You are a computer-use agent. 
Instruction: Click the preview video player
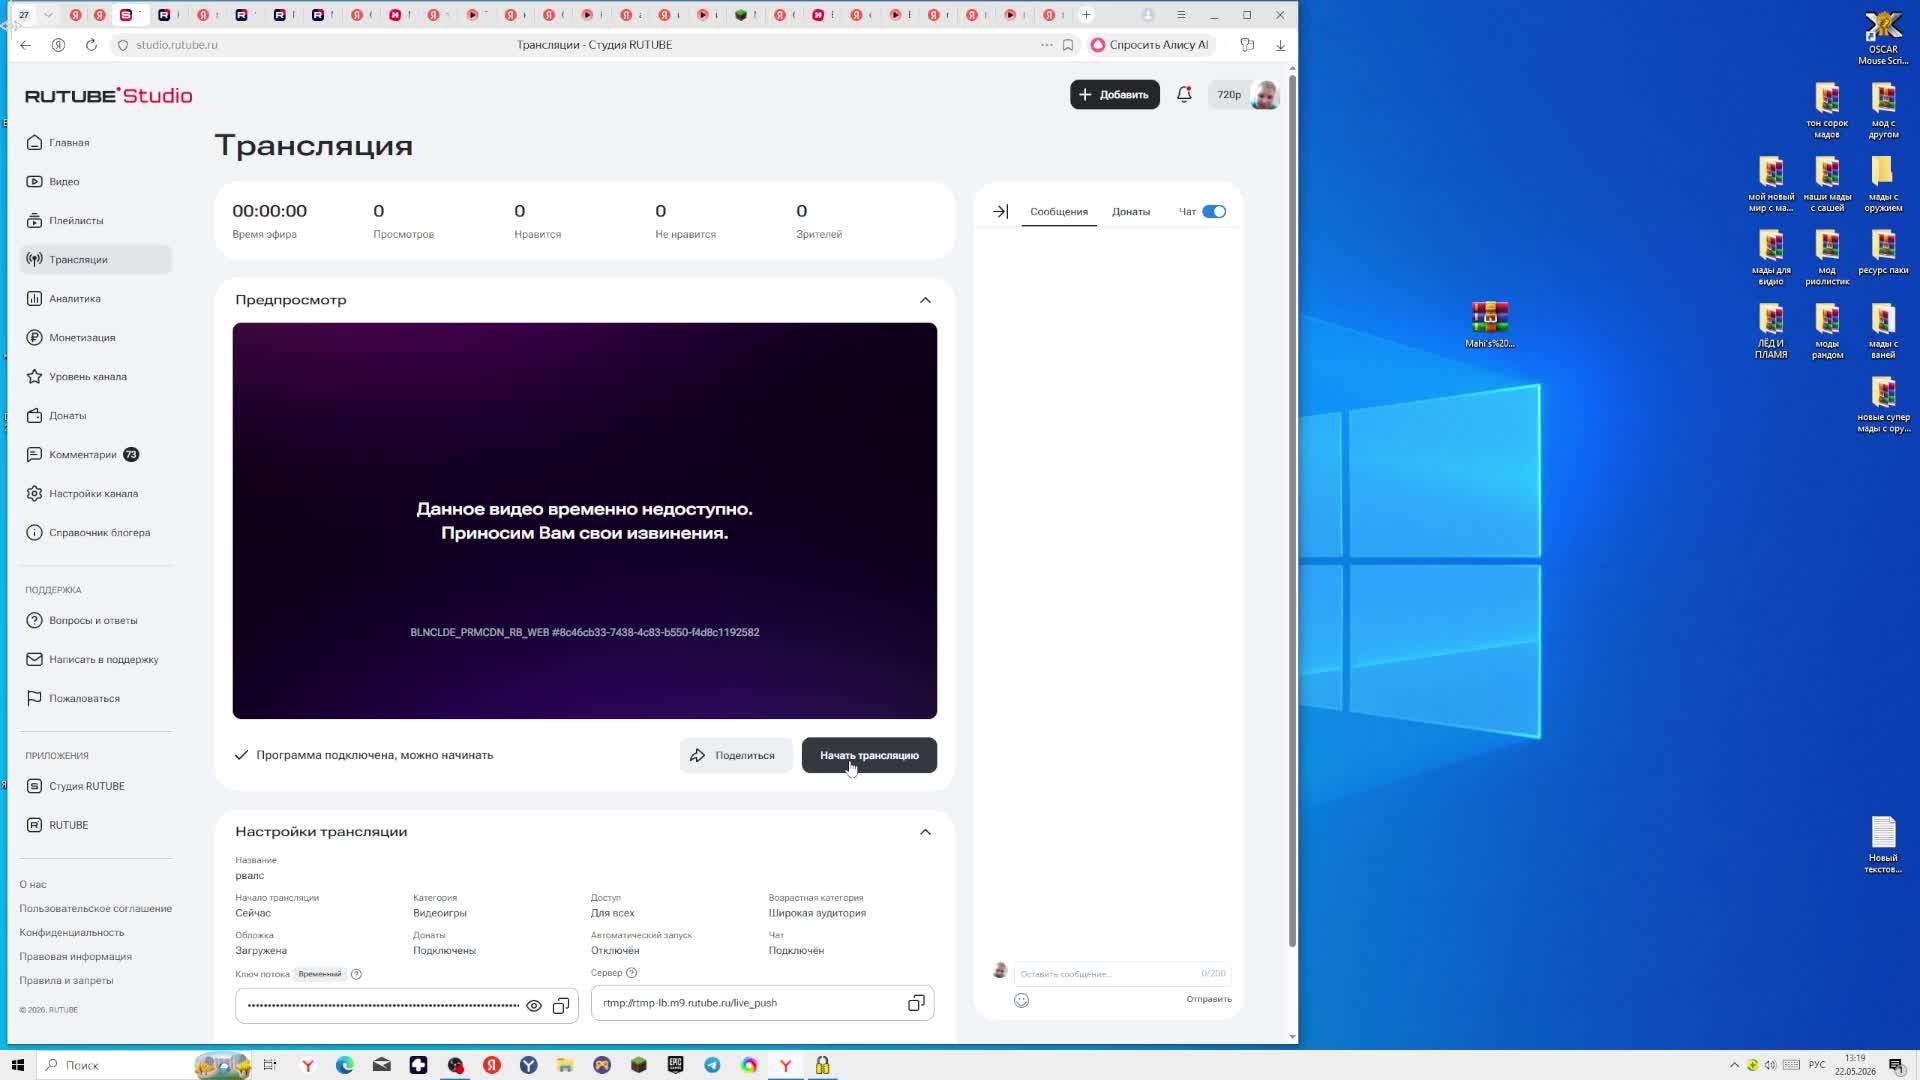point(585,521)
